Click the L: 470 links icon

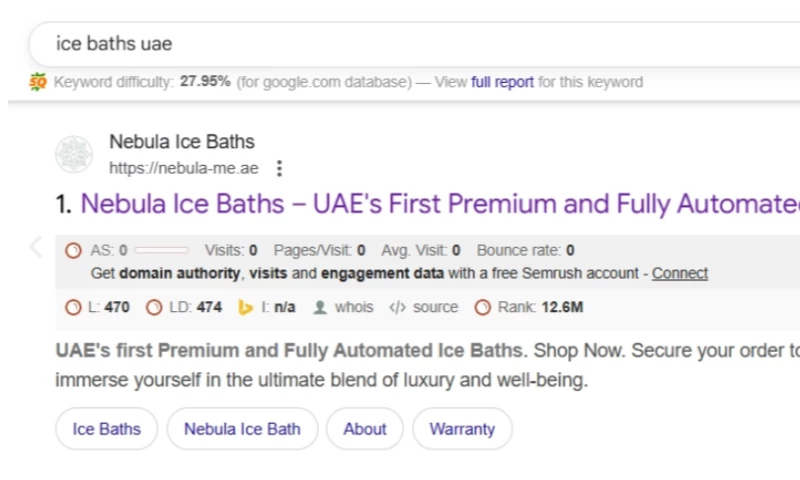(73, 307)
